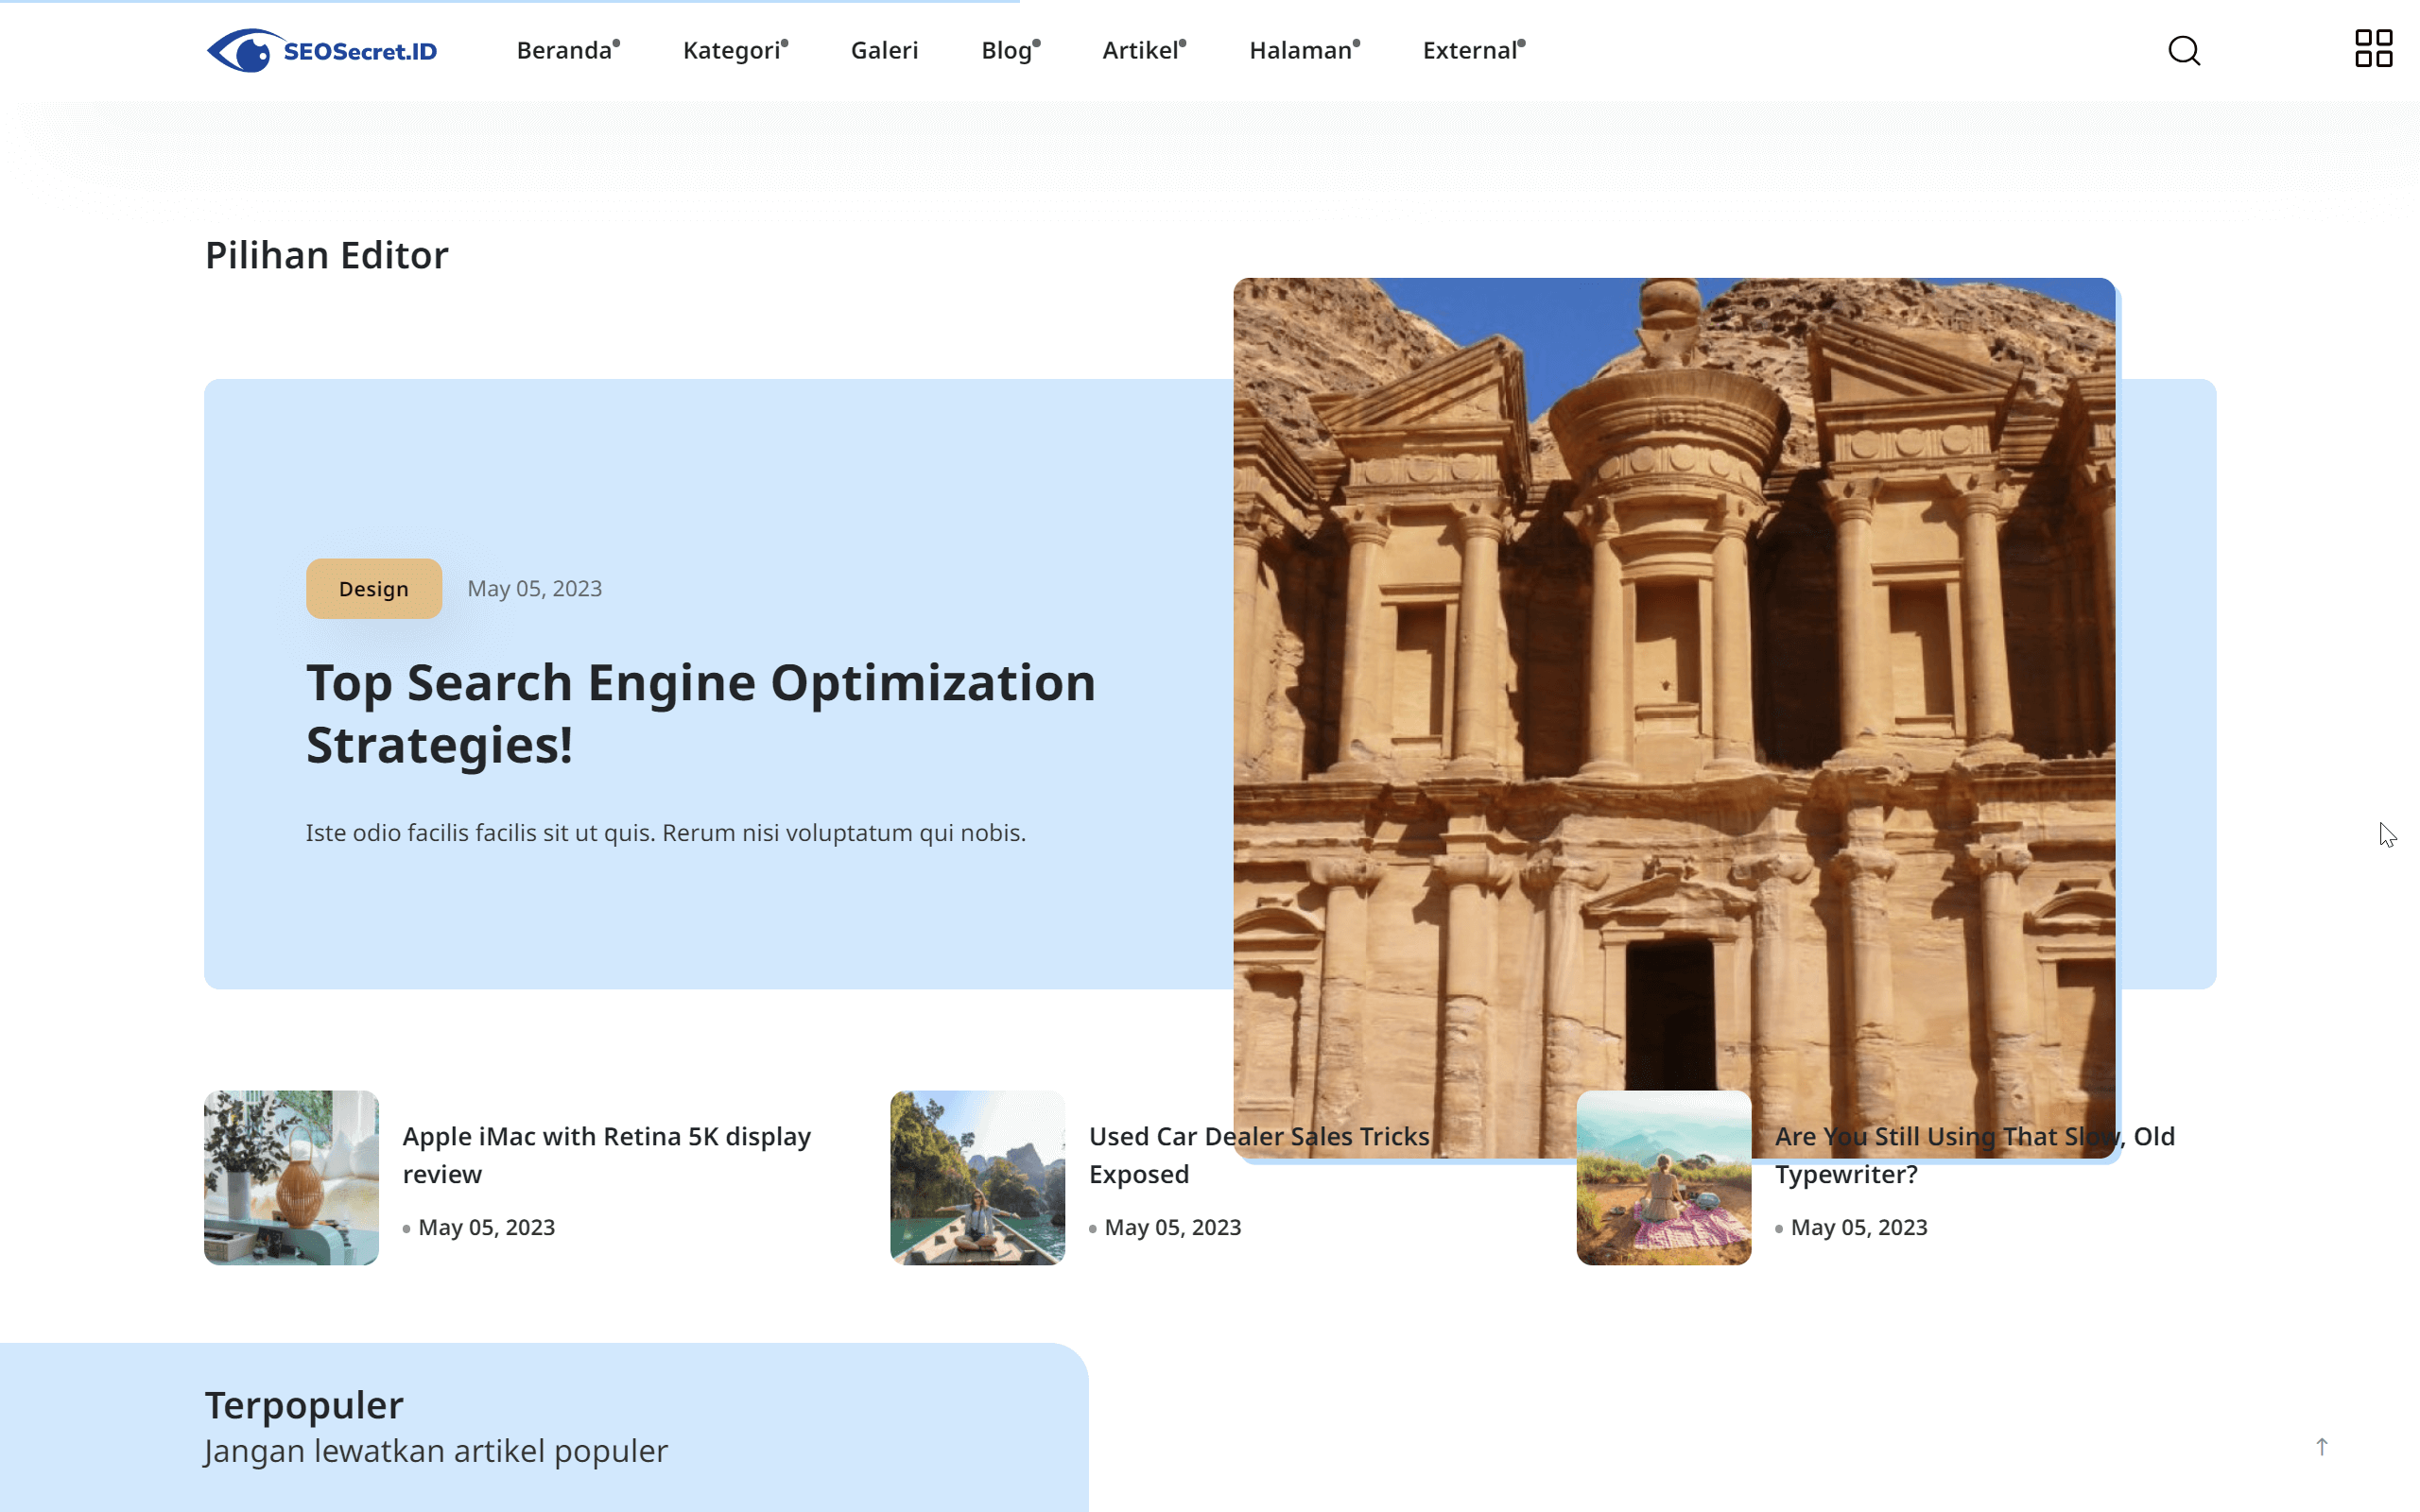Click the picnic meadow article thumbnail
Viewport: 2420px width, 1512px height.
click(1663, 1179)
